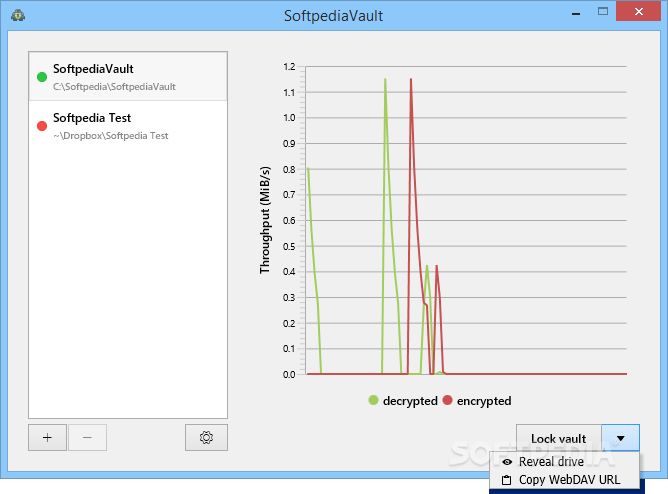
Task: Click the path ~\Dropbox\Softpedia Test
Action: (x=111, y=136)
